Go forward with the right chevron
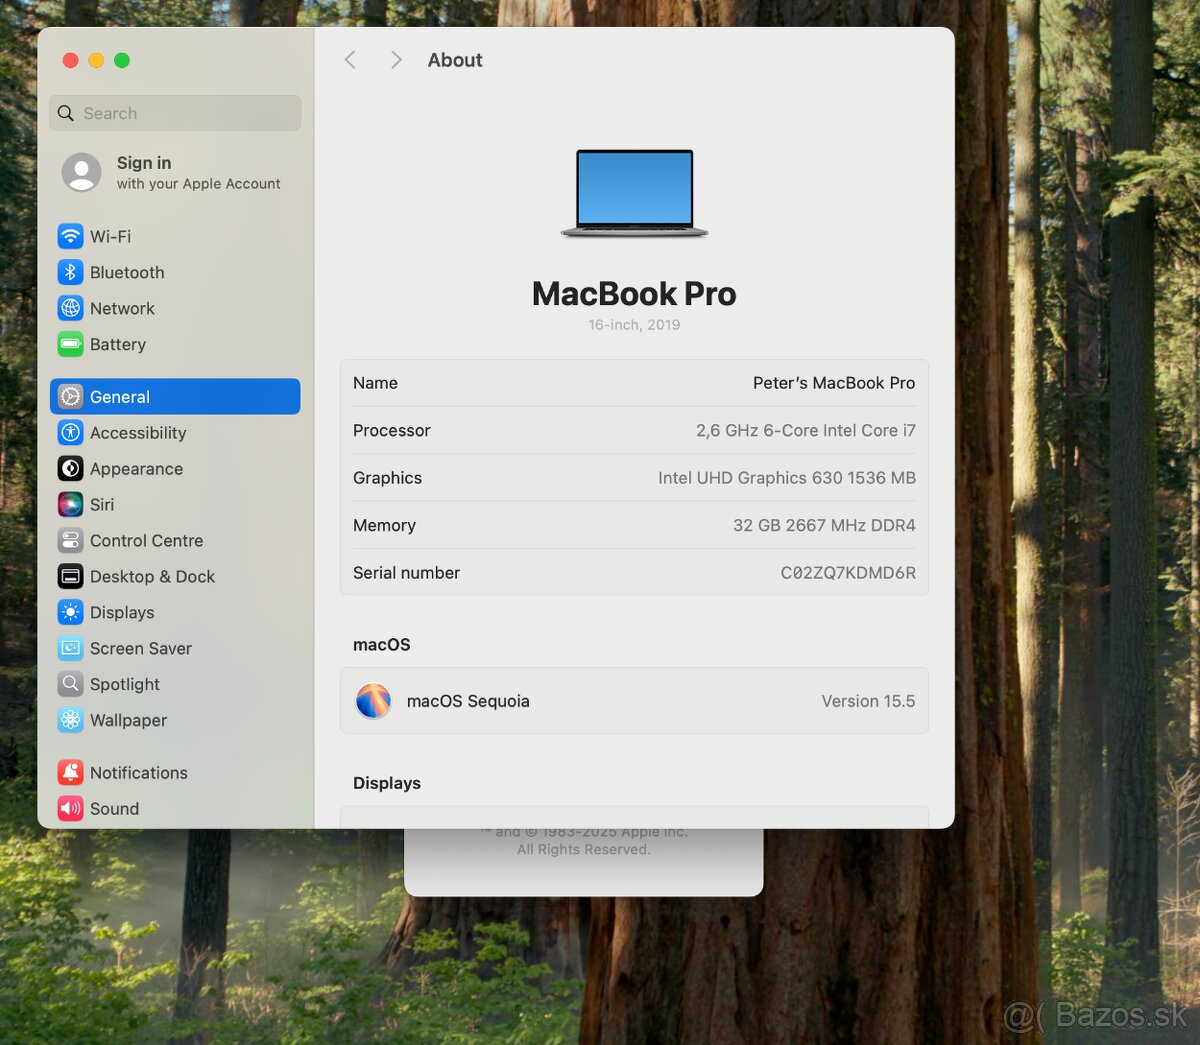 click(396, 60)
